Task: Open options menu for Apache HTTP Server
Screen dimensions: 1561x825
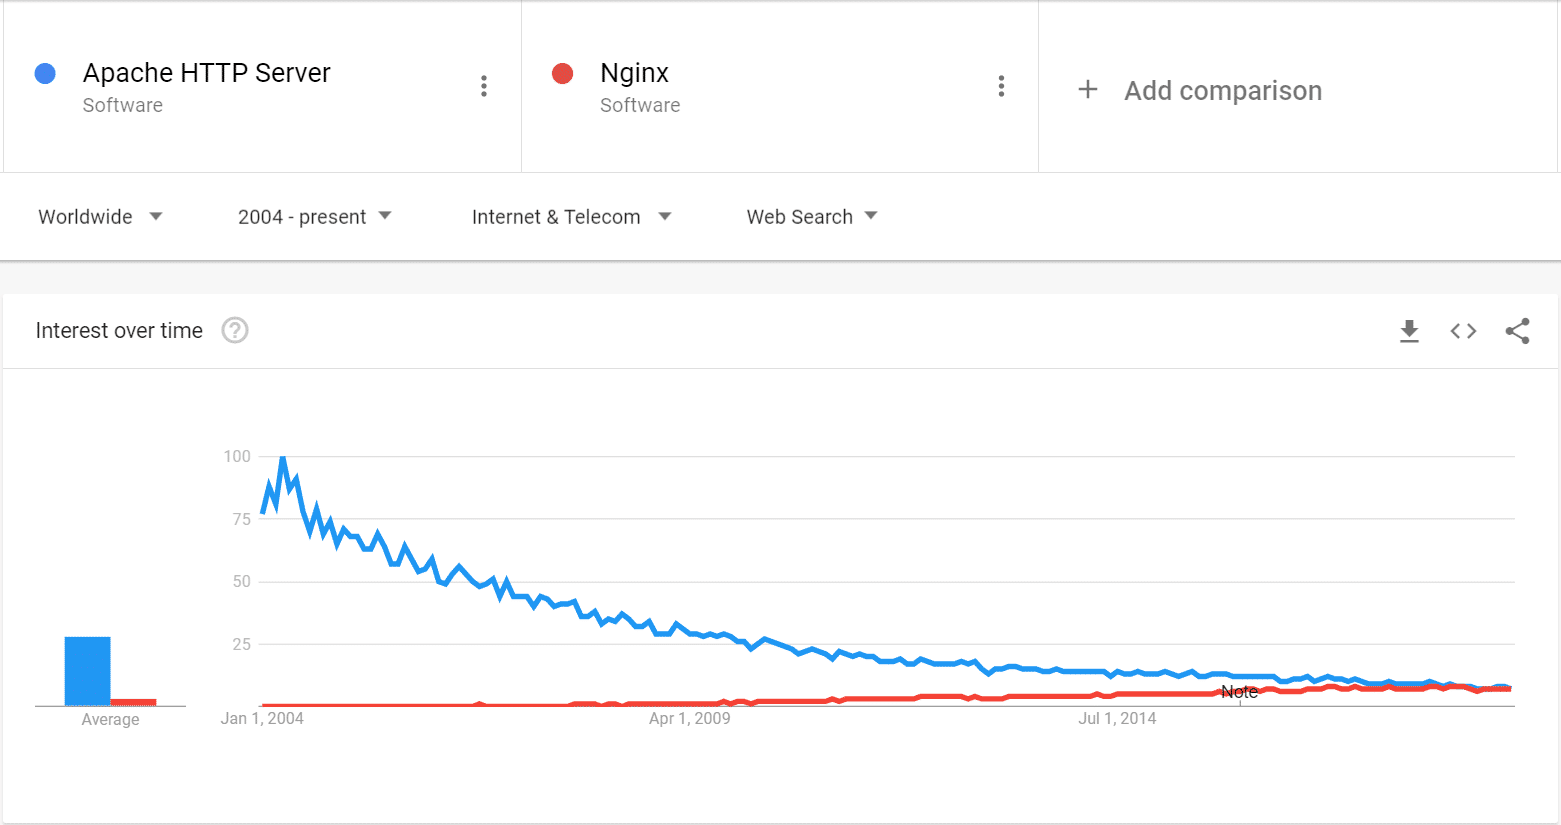Action: pyautogui.click(x=484, y=86)
